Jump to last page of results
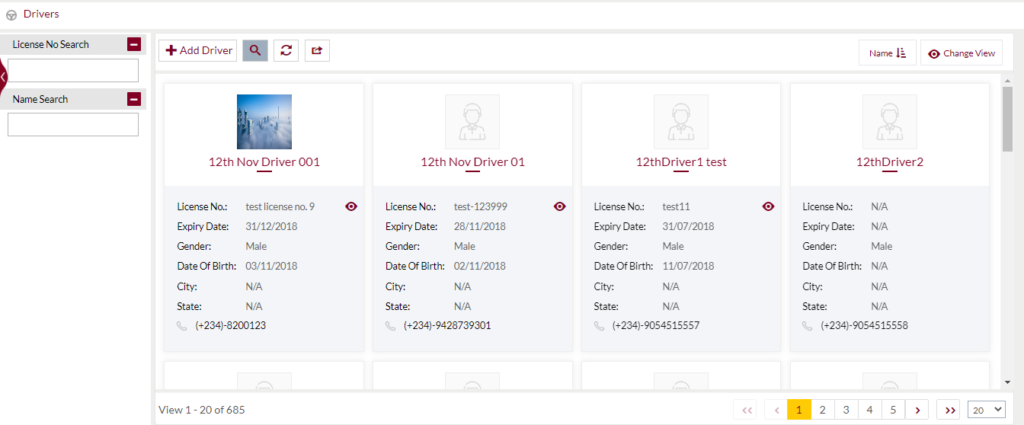The width and height of the screenshot is (1024, 425). 950,410
